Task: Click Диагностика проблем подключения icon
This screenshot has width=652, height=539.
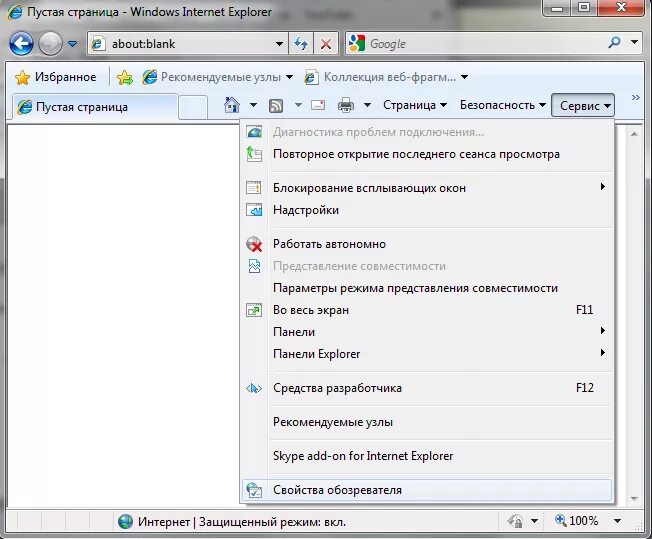Action: pyautogui.click(x=254, y=132)
